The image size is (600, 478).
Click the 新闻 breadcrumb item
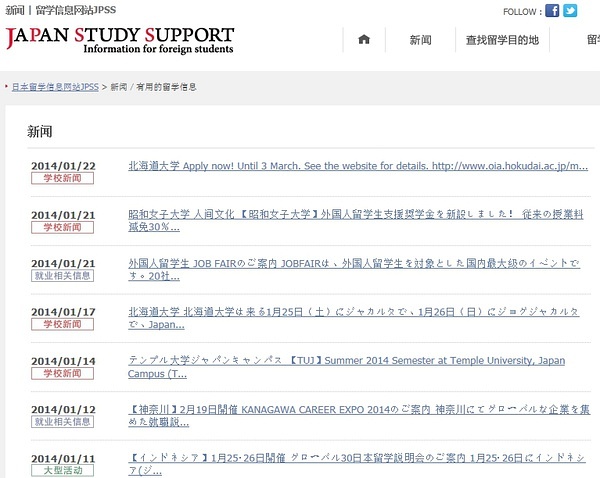click(118, 87)
